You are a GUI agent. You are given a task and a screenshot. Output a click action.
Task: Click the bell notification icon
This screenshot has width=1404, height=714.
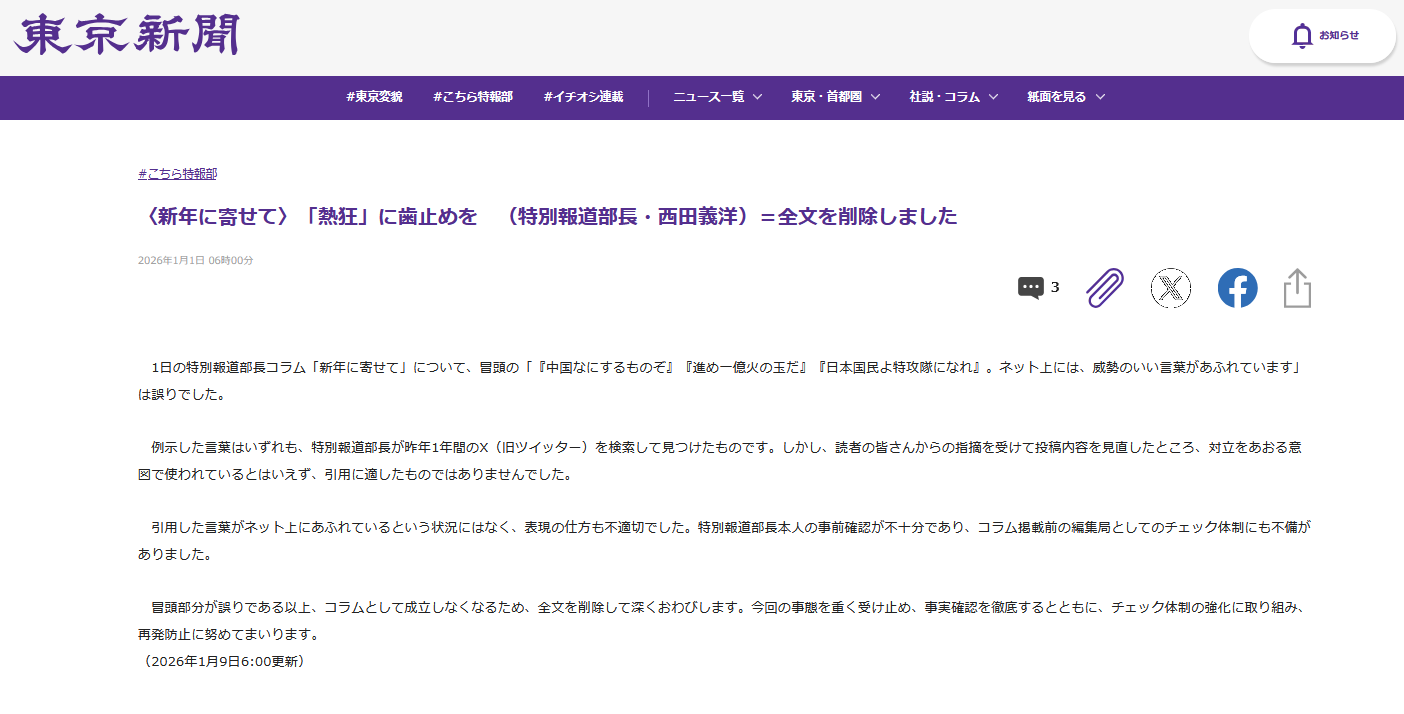pos(1301,36)
